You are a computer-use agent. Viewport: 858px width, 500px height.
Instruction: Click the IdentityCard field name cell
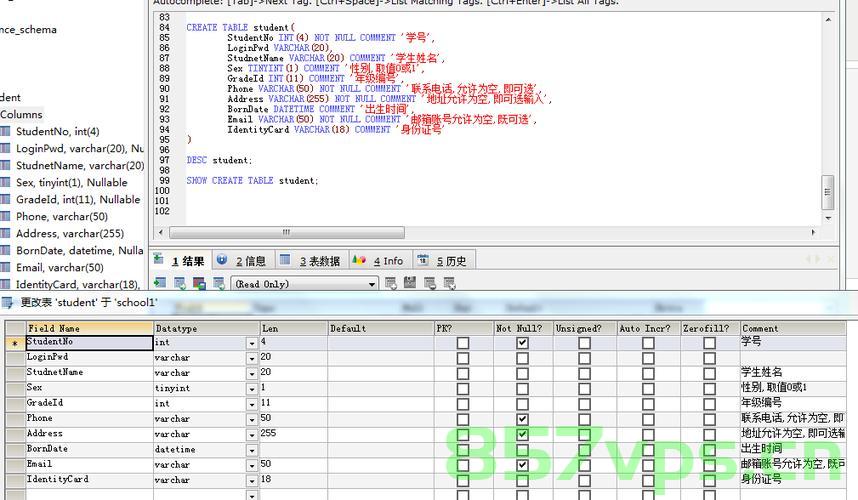(89, 480)
